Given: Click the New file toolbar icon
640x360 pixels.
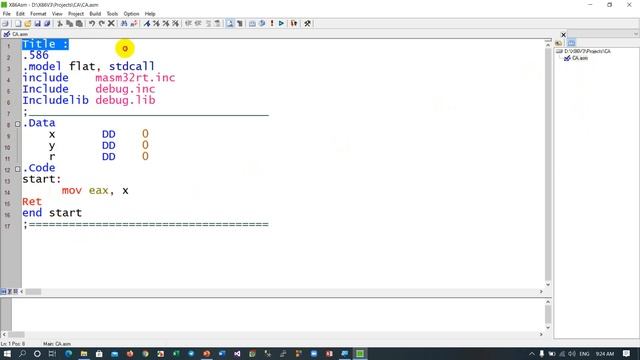Looking at the screenshot, I should pyautogui.click(x=18, y=24).
